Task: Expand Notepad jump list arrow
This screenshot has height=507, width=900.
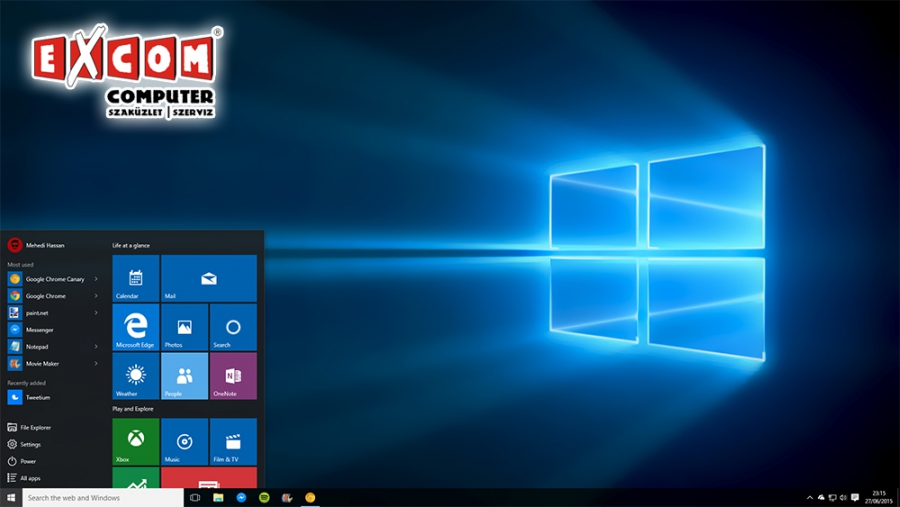Action: point(96,347)
